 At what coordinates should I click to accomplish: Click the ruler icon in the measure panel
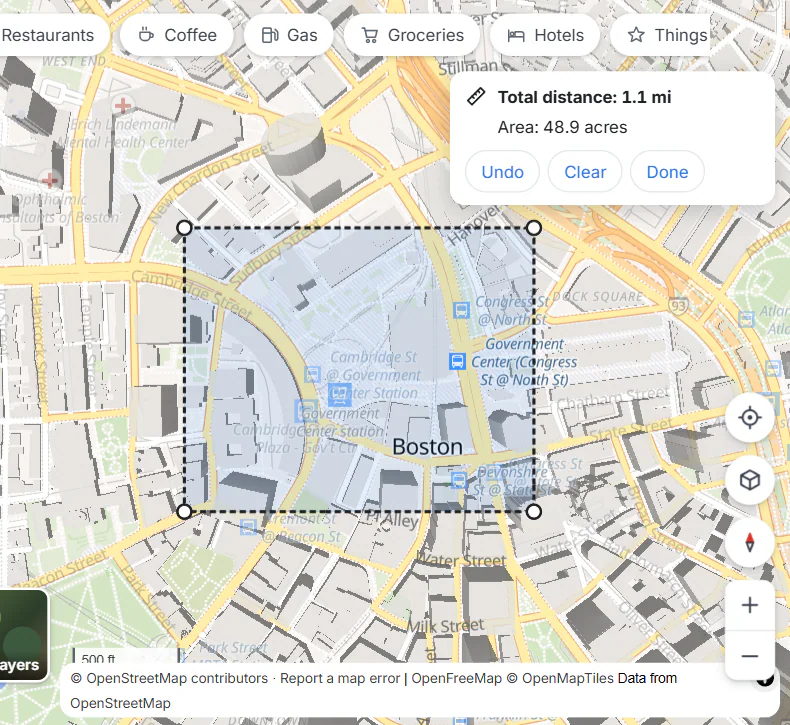click(476, 96)
